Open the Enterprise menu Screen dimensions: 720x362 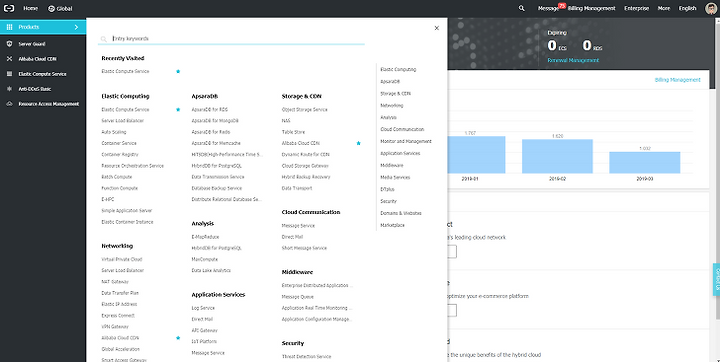coord(637,8)
